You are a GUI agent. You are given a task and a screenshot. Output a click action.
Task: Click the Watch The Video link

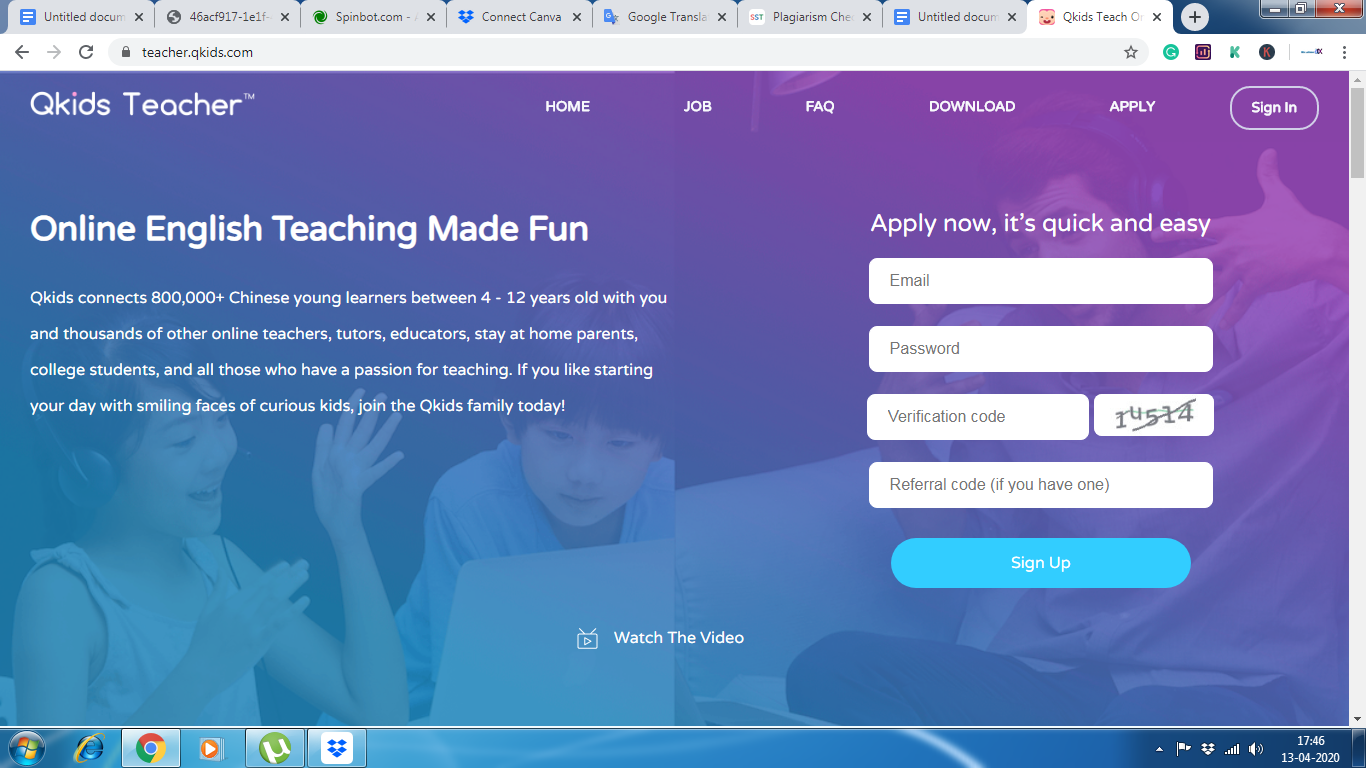[679, 638]
